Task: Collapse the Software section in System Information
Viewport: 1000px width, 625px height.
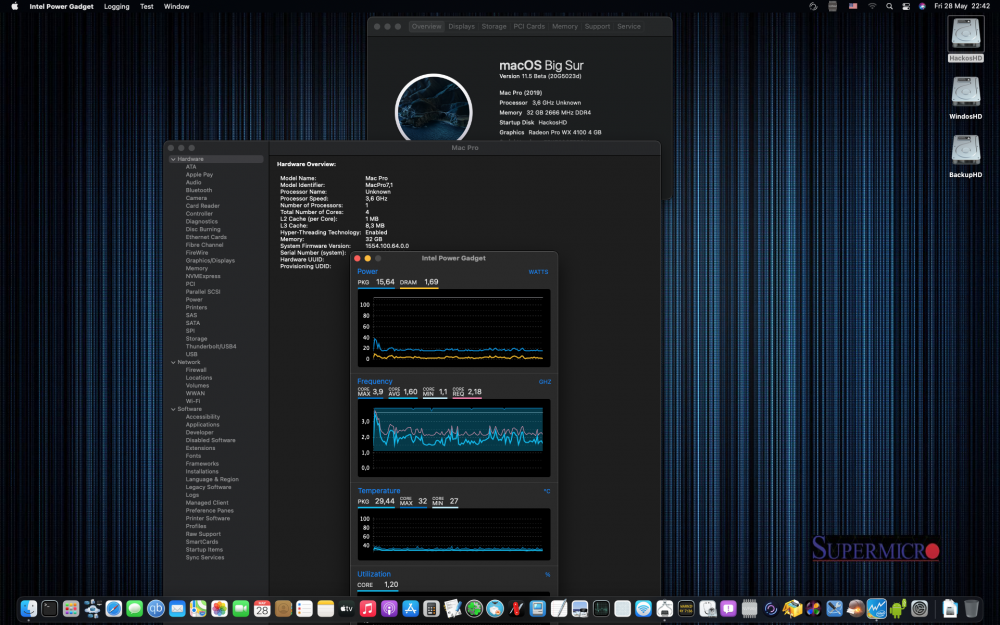Action: click(x=173, y=409)
